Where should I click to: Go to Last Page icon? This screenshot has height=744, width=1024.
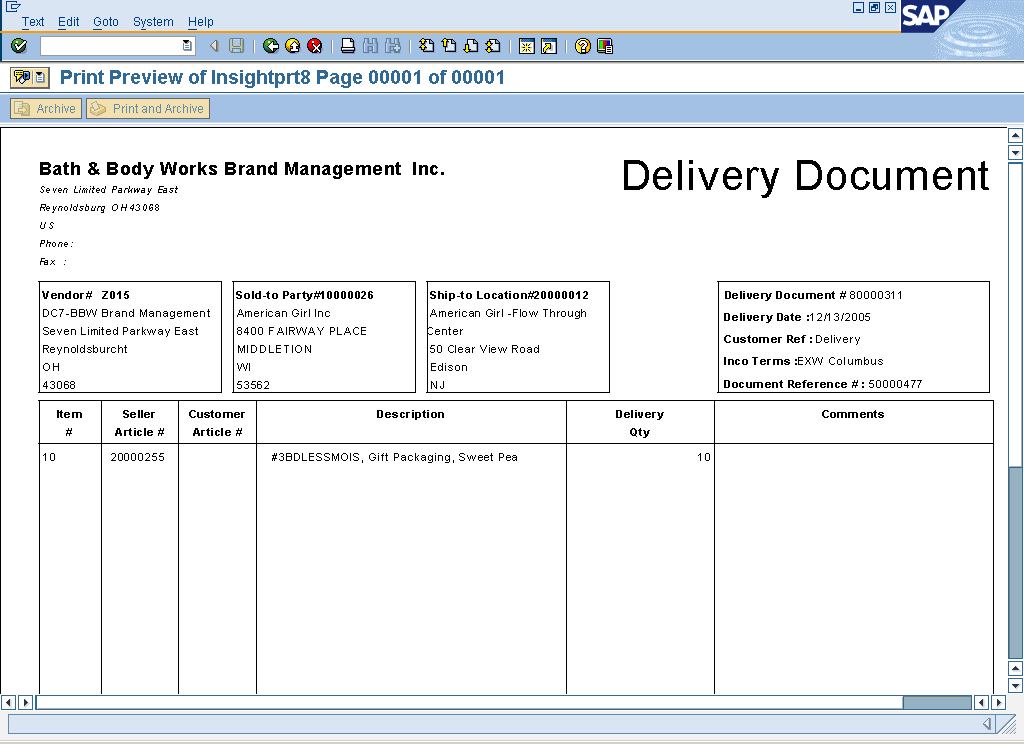tap(493, 46)
